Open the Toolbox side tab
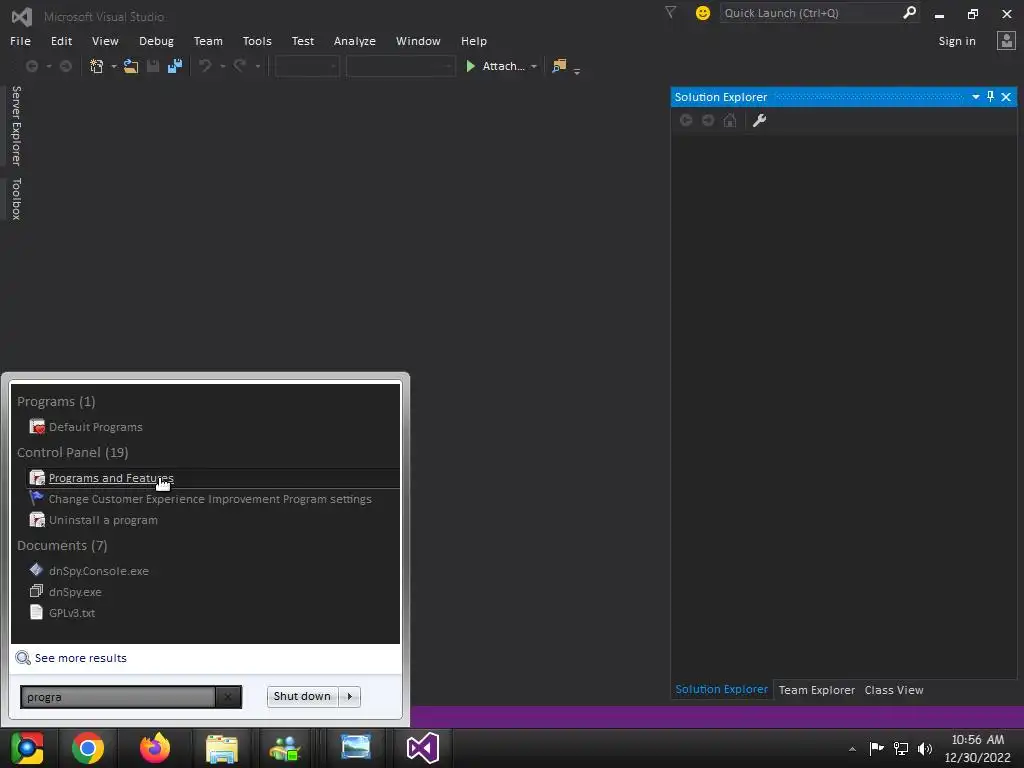 [16, 199]
